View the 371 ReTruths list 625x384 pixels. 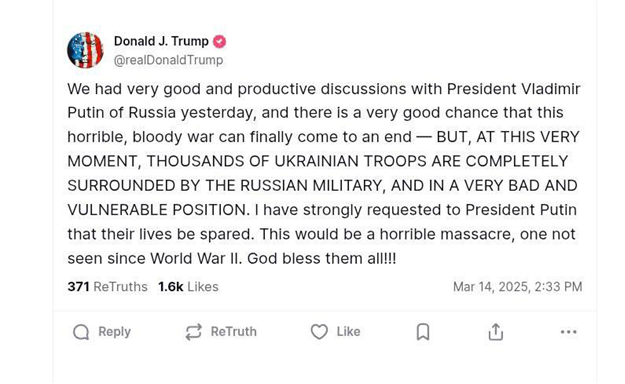pos(108,287)
